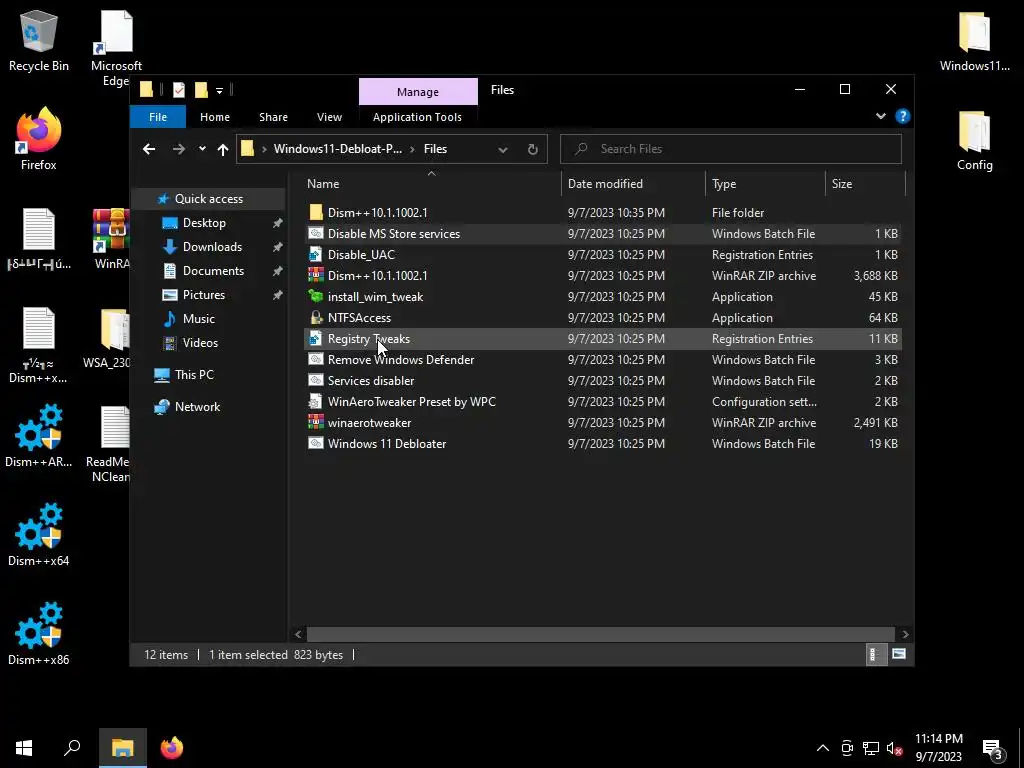Open the Dism++x86 desktop icon
This screenshot has width=1024, height=768.
click(39, 633)
